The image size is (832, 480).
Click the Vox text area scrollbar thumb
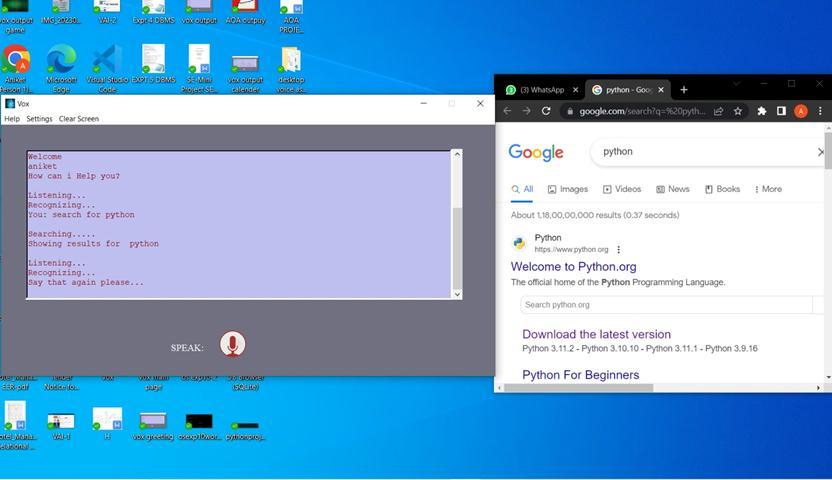pyautogui.click(x=457, y=248)
